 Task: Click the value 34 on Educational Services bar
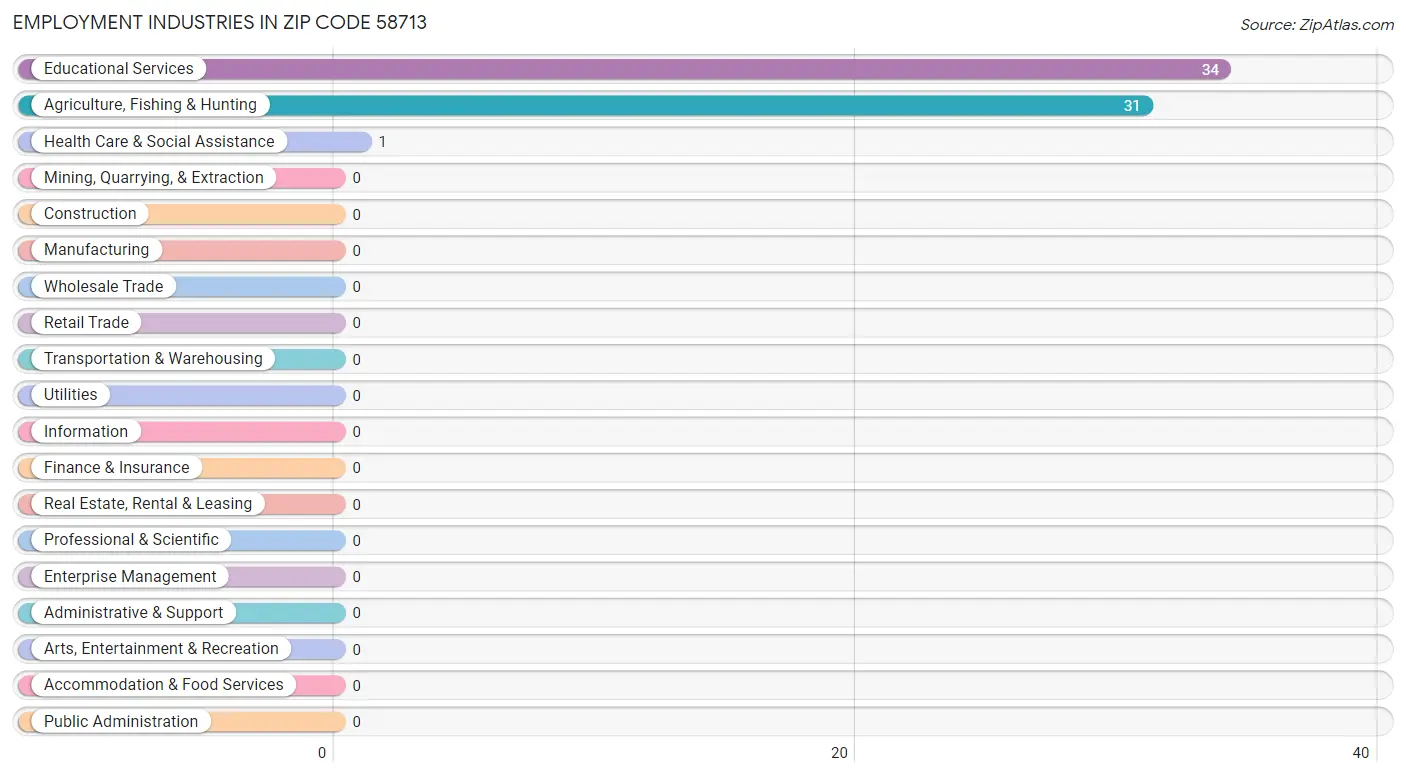pos(1210,70)
